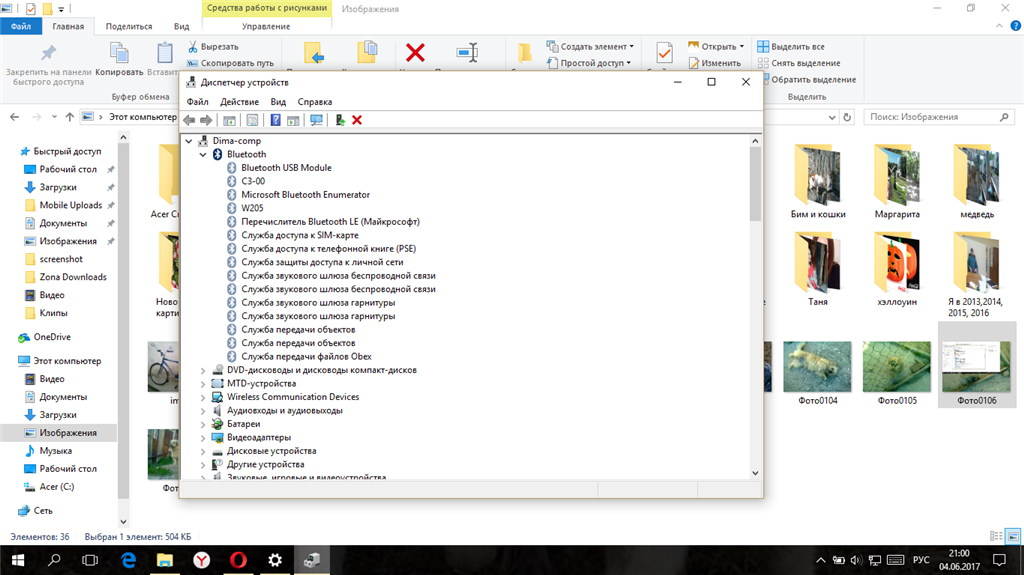Expand Wireless Communication Devices

click(x=203, y=397)
